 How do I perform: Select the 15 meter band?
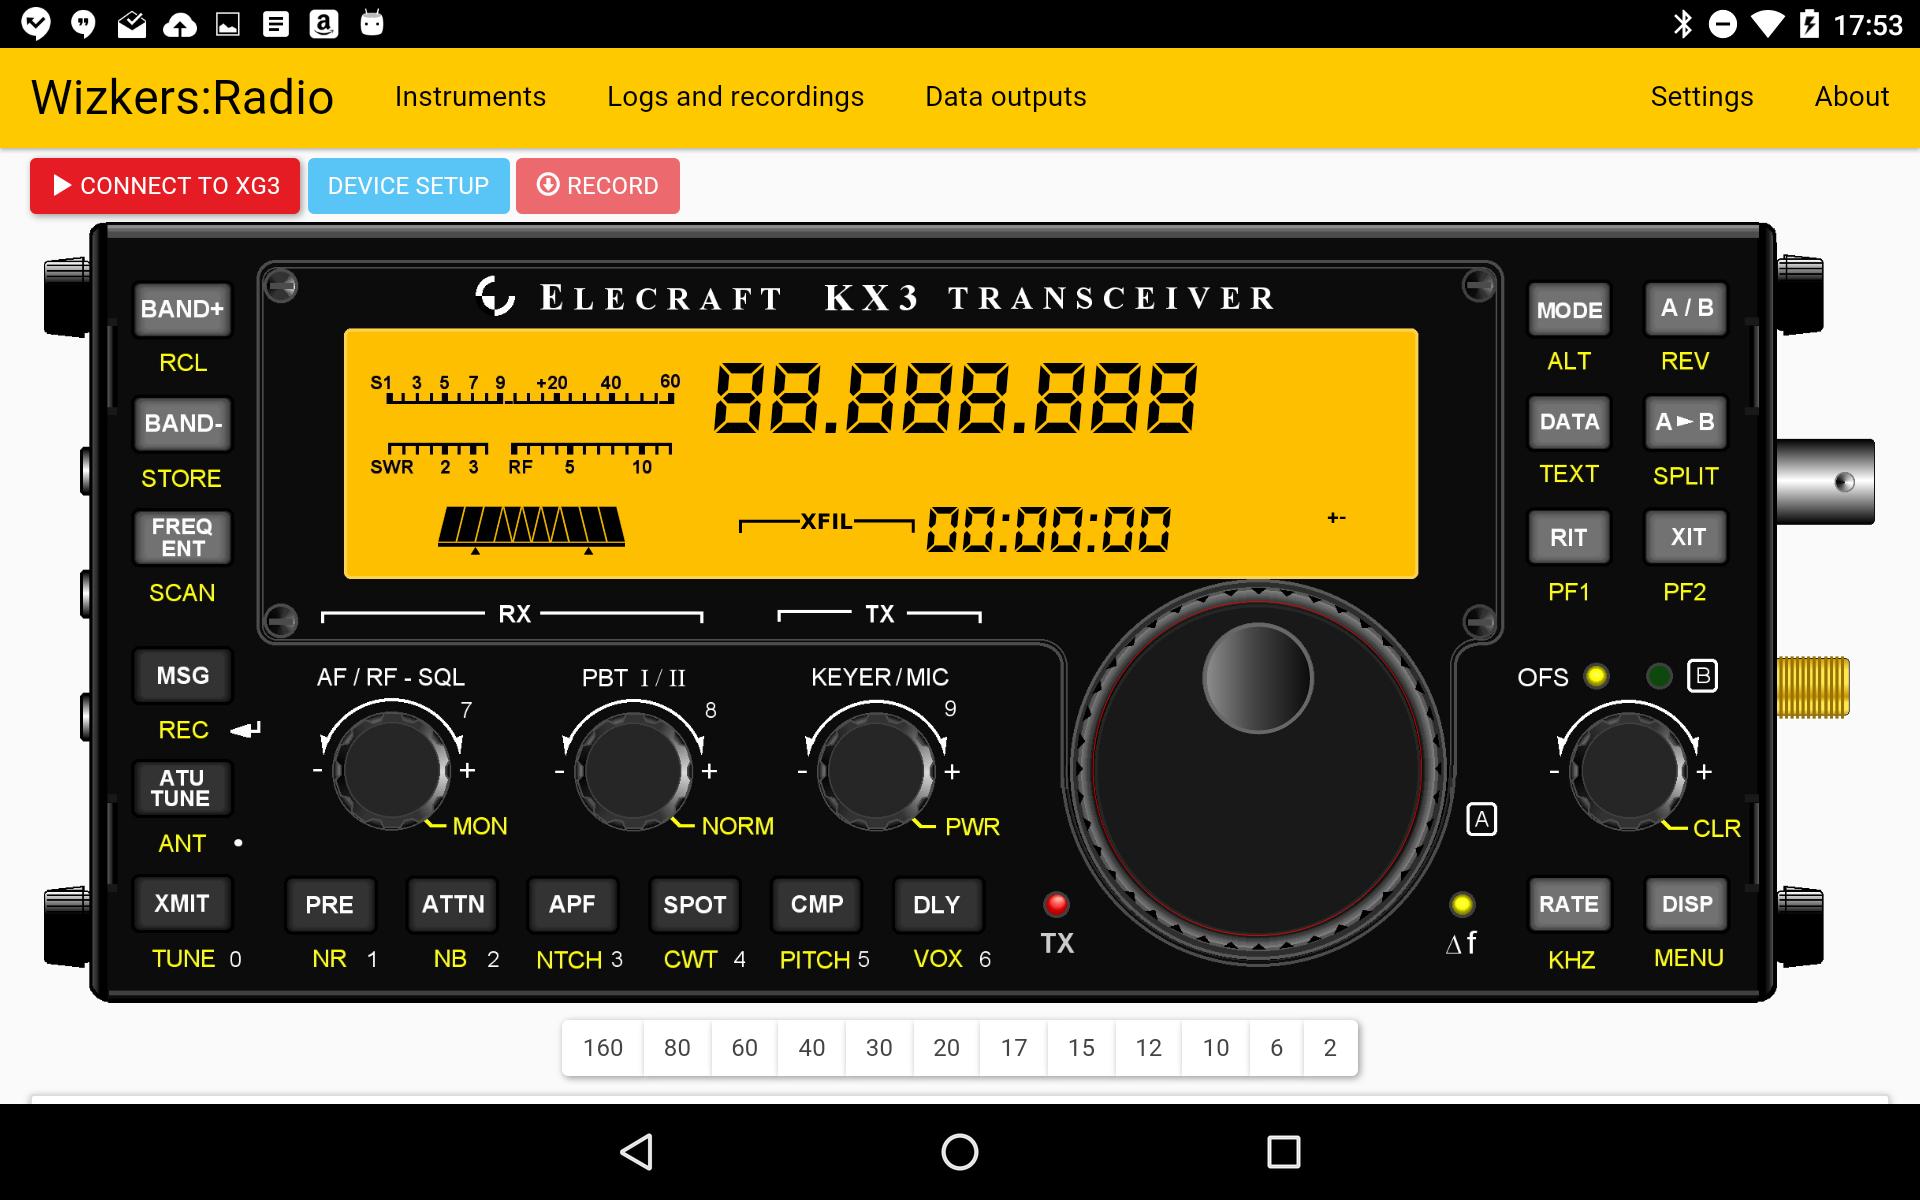pyautogui.click(x=1081, y=1048)
